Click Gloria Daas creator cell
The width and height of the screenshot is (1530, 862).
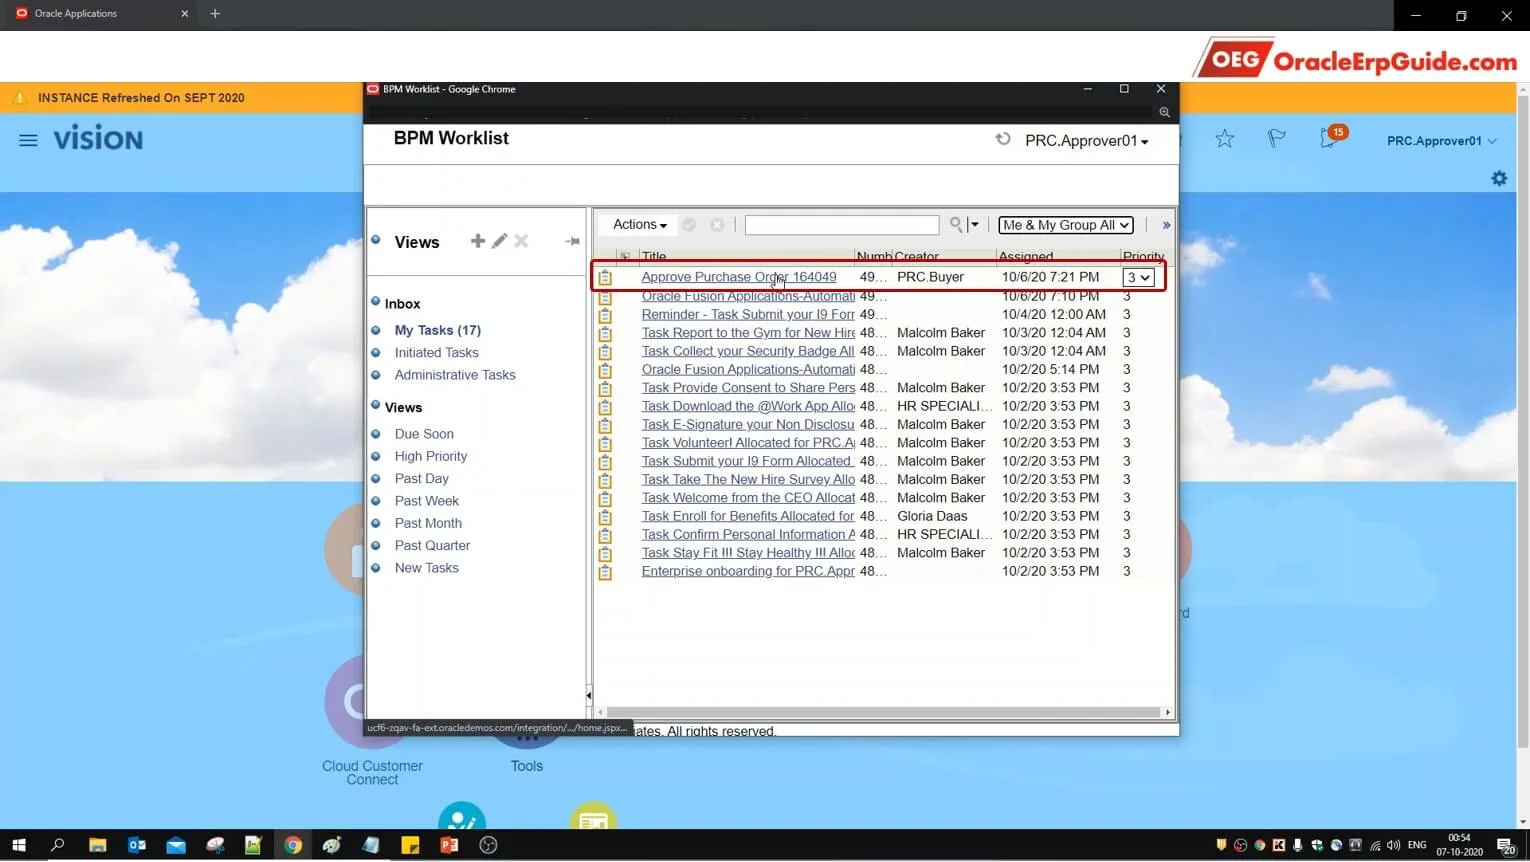(x=932, y=516)
